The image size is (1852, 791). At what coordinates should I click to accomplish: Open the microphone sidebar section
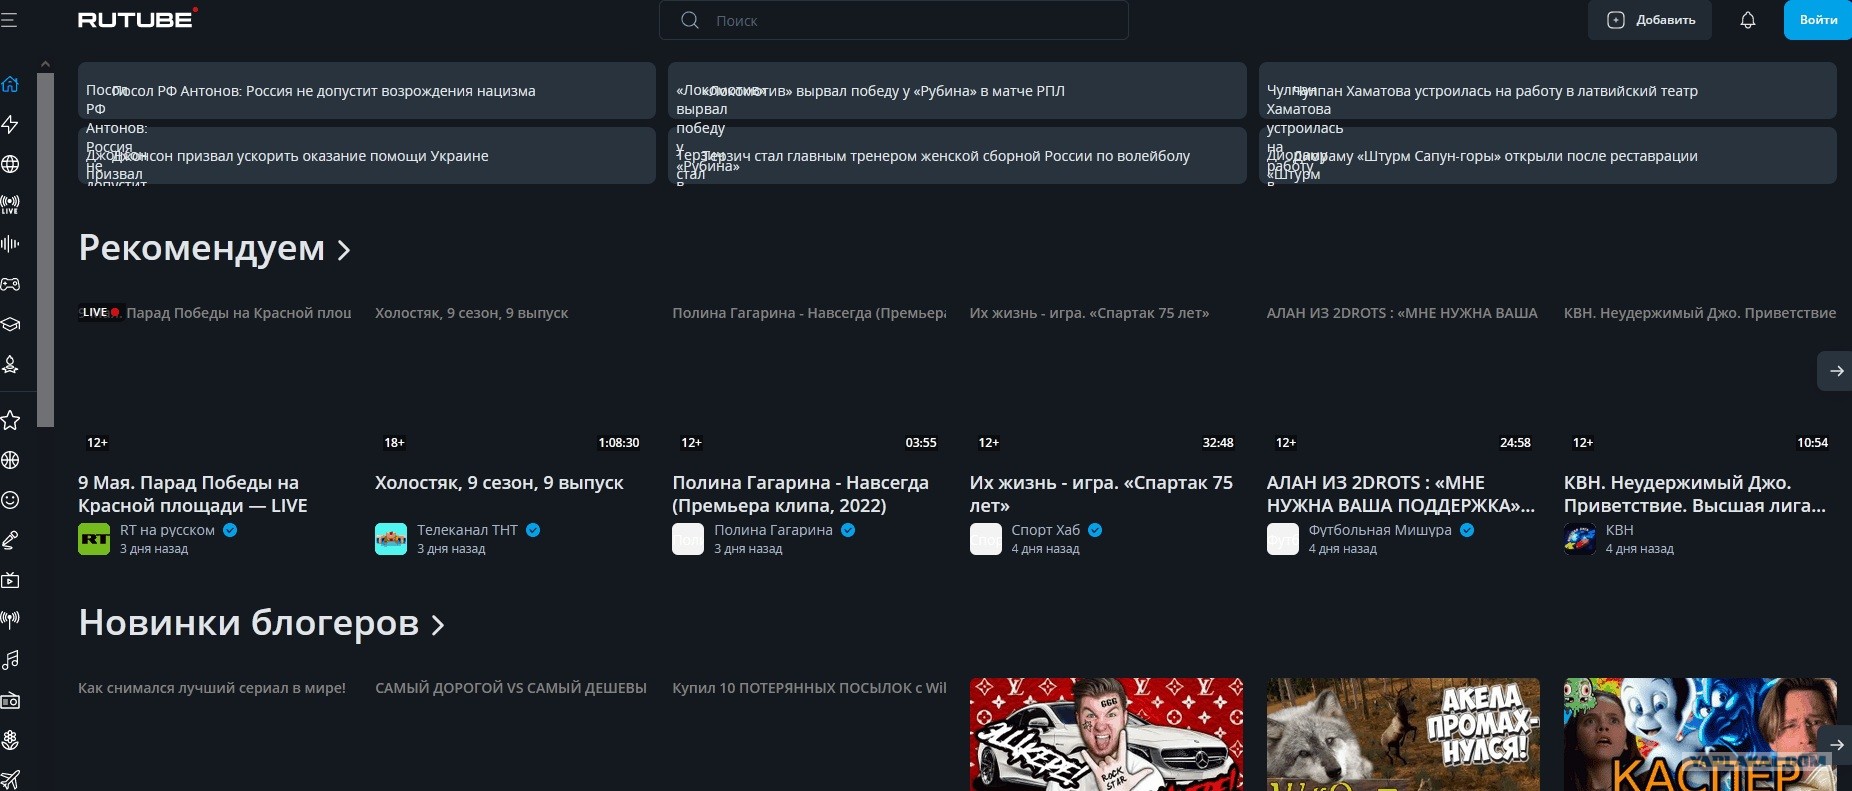click(10, 540)
